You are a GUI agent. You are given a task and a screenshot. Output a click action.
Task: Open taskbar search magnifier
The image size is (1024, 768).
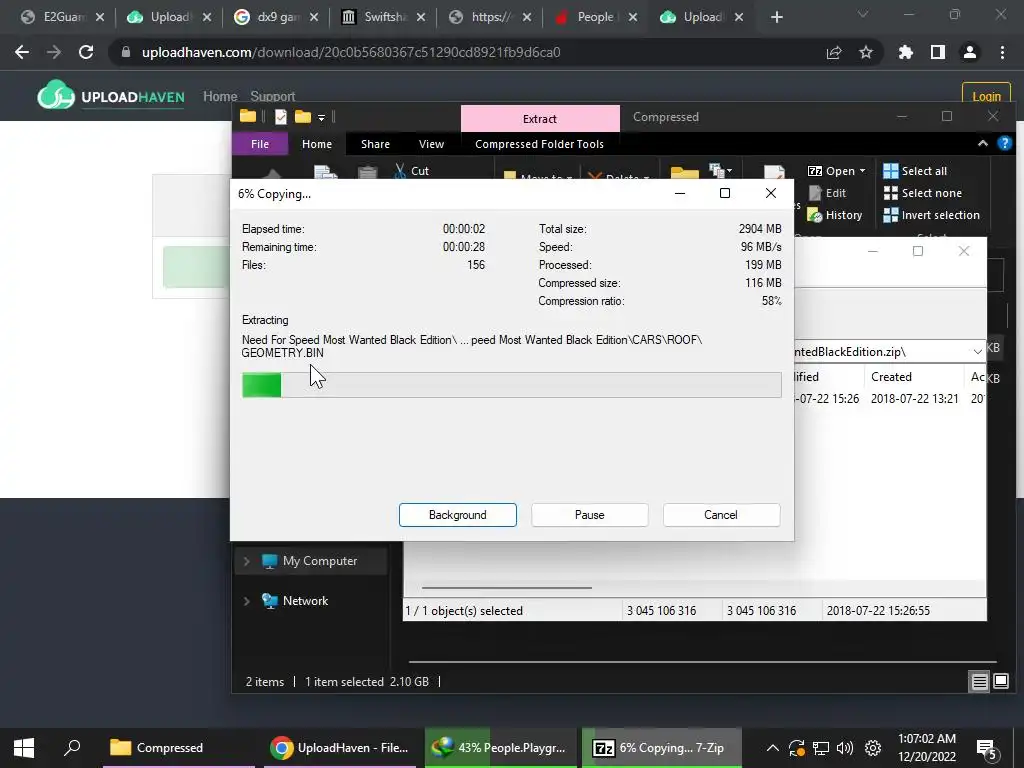point(72,748)
